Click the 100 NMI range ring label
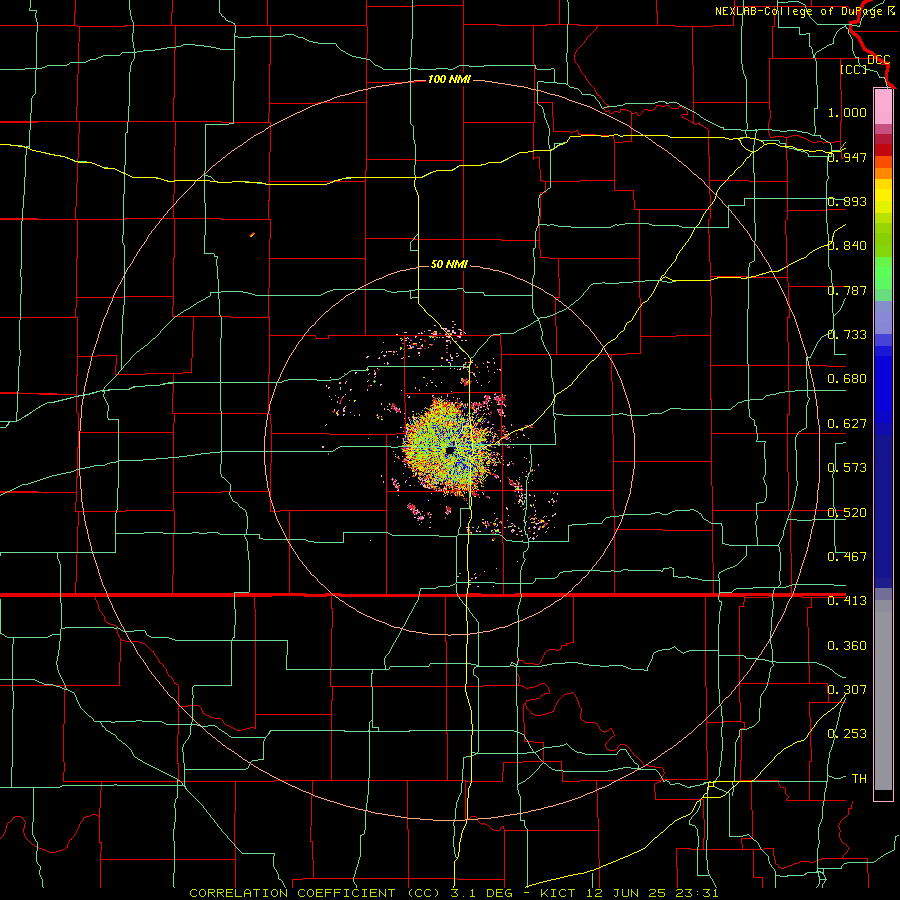Image resolution: width=900 pixels, height=900 pixels. click(x=449, y=79)
